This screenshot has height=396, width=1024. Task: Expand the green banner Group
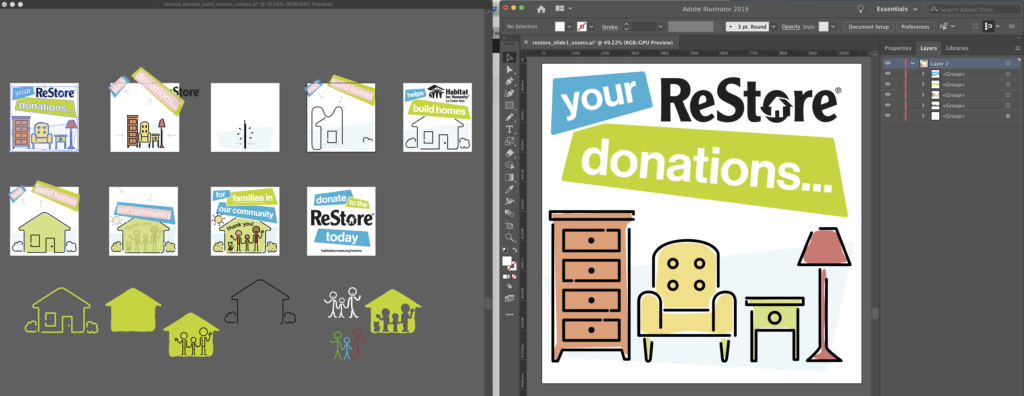(923, 84)
